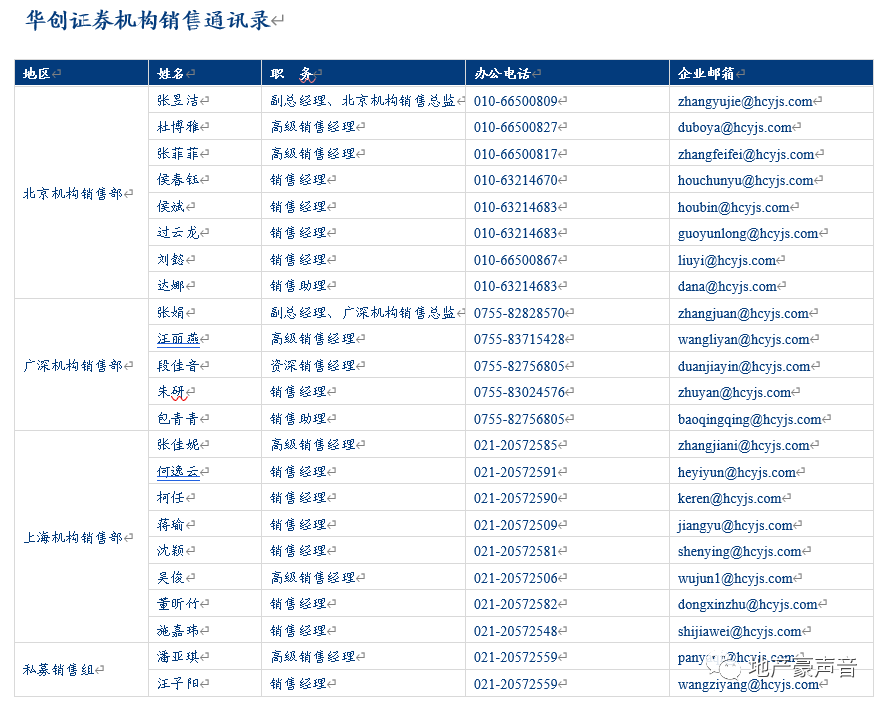Image resolution: width=886 pixels, height=706 pixels.
Task: Click the title 副总经理、北京机构销售总监
Action: point(363,101)
